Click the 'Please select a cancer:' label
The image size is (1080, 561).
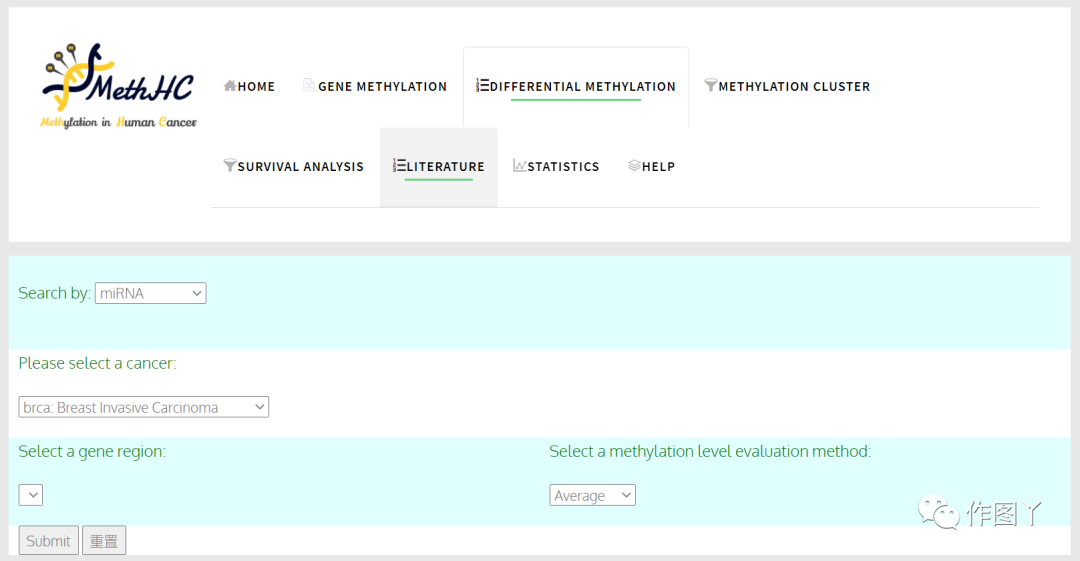coord(97,363)
